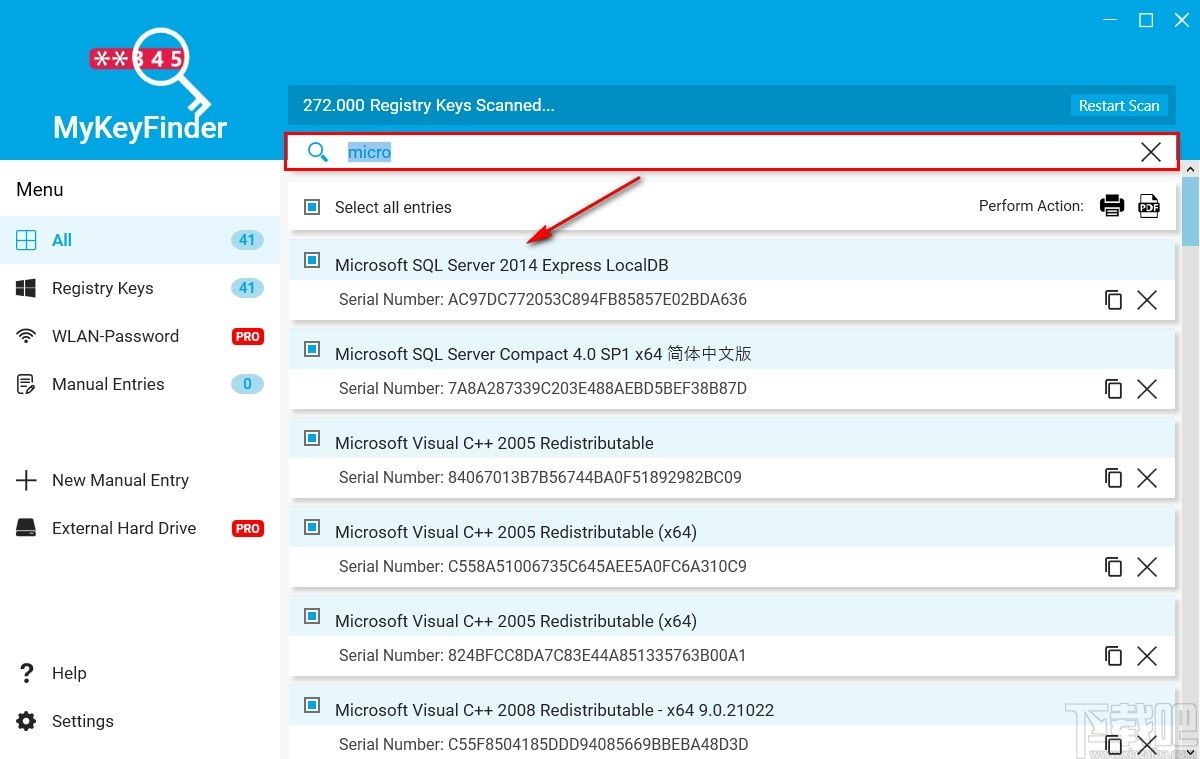Click the scrollbar down arrow
This screenshot has width=1200, height=759.
pyautogui.click(x=1191, y=750)
